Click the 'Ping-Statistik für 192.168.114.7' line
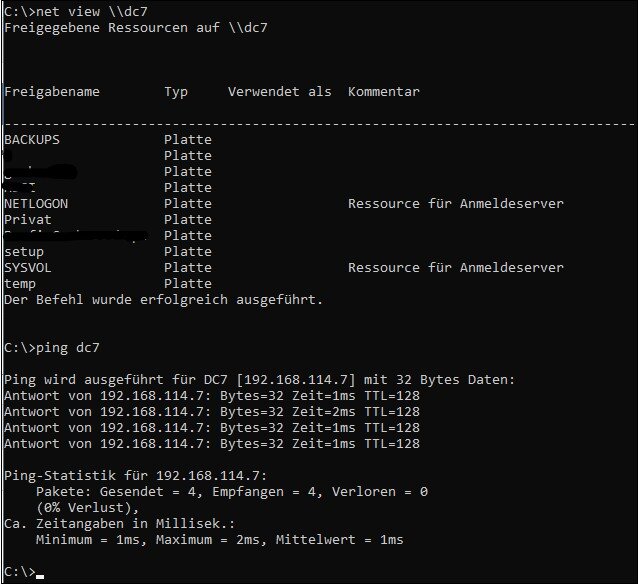Screen dimensions: 638x584 point(135,476)
